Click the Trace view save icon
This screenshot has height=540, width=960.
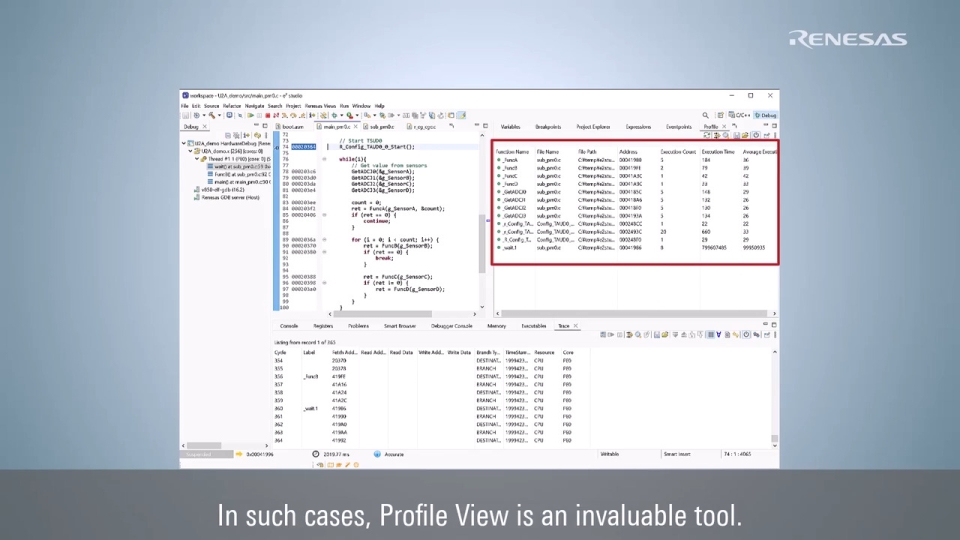pyautogui.click(x=657, y=335)
